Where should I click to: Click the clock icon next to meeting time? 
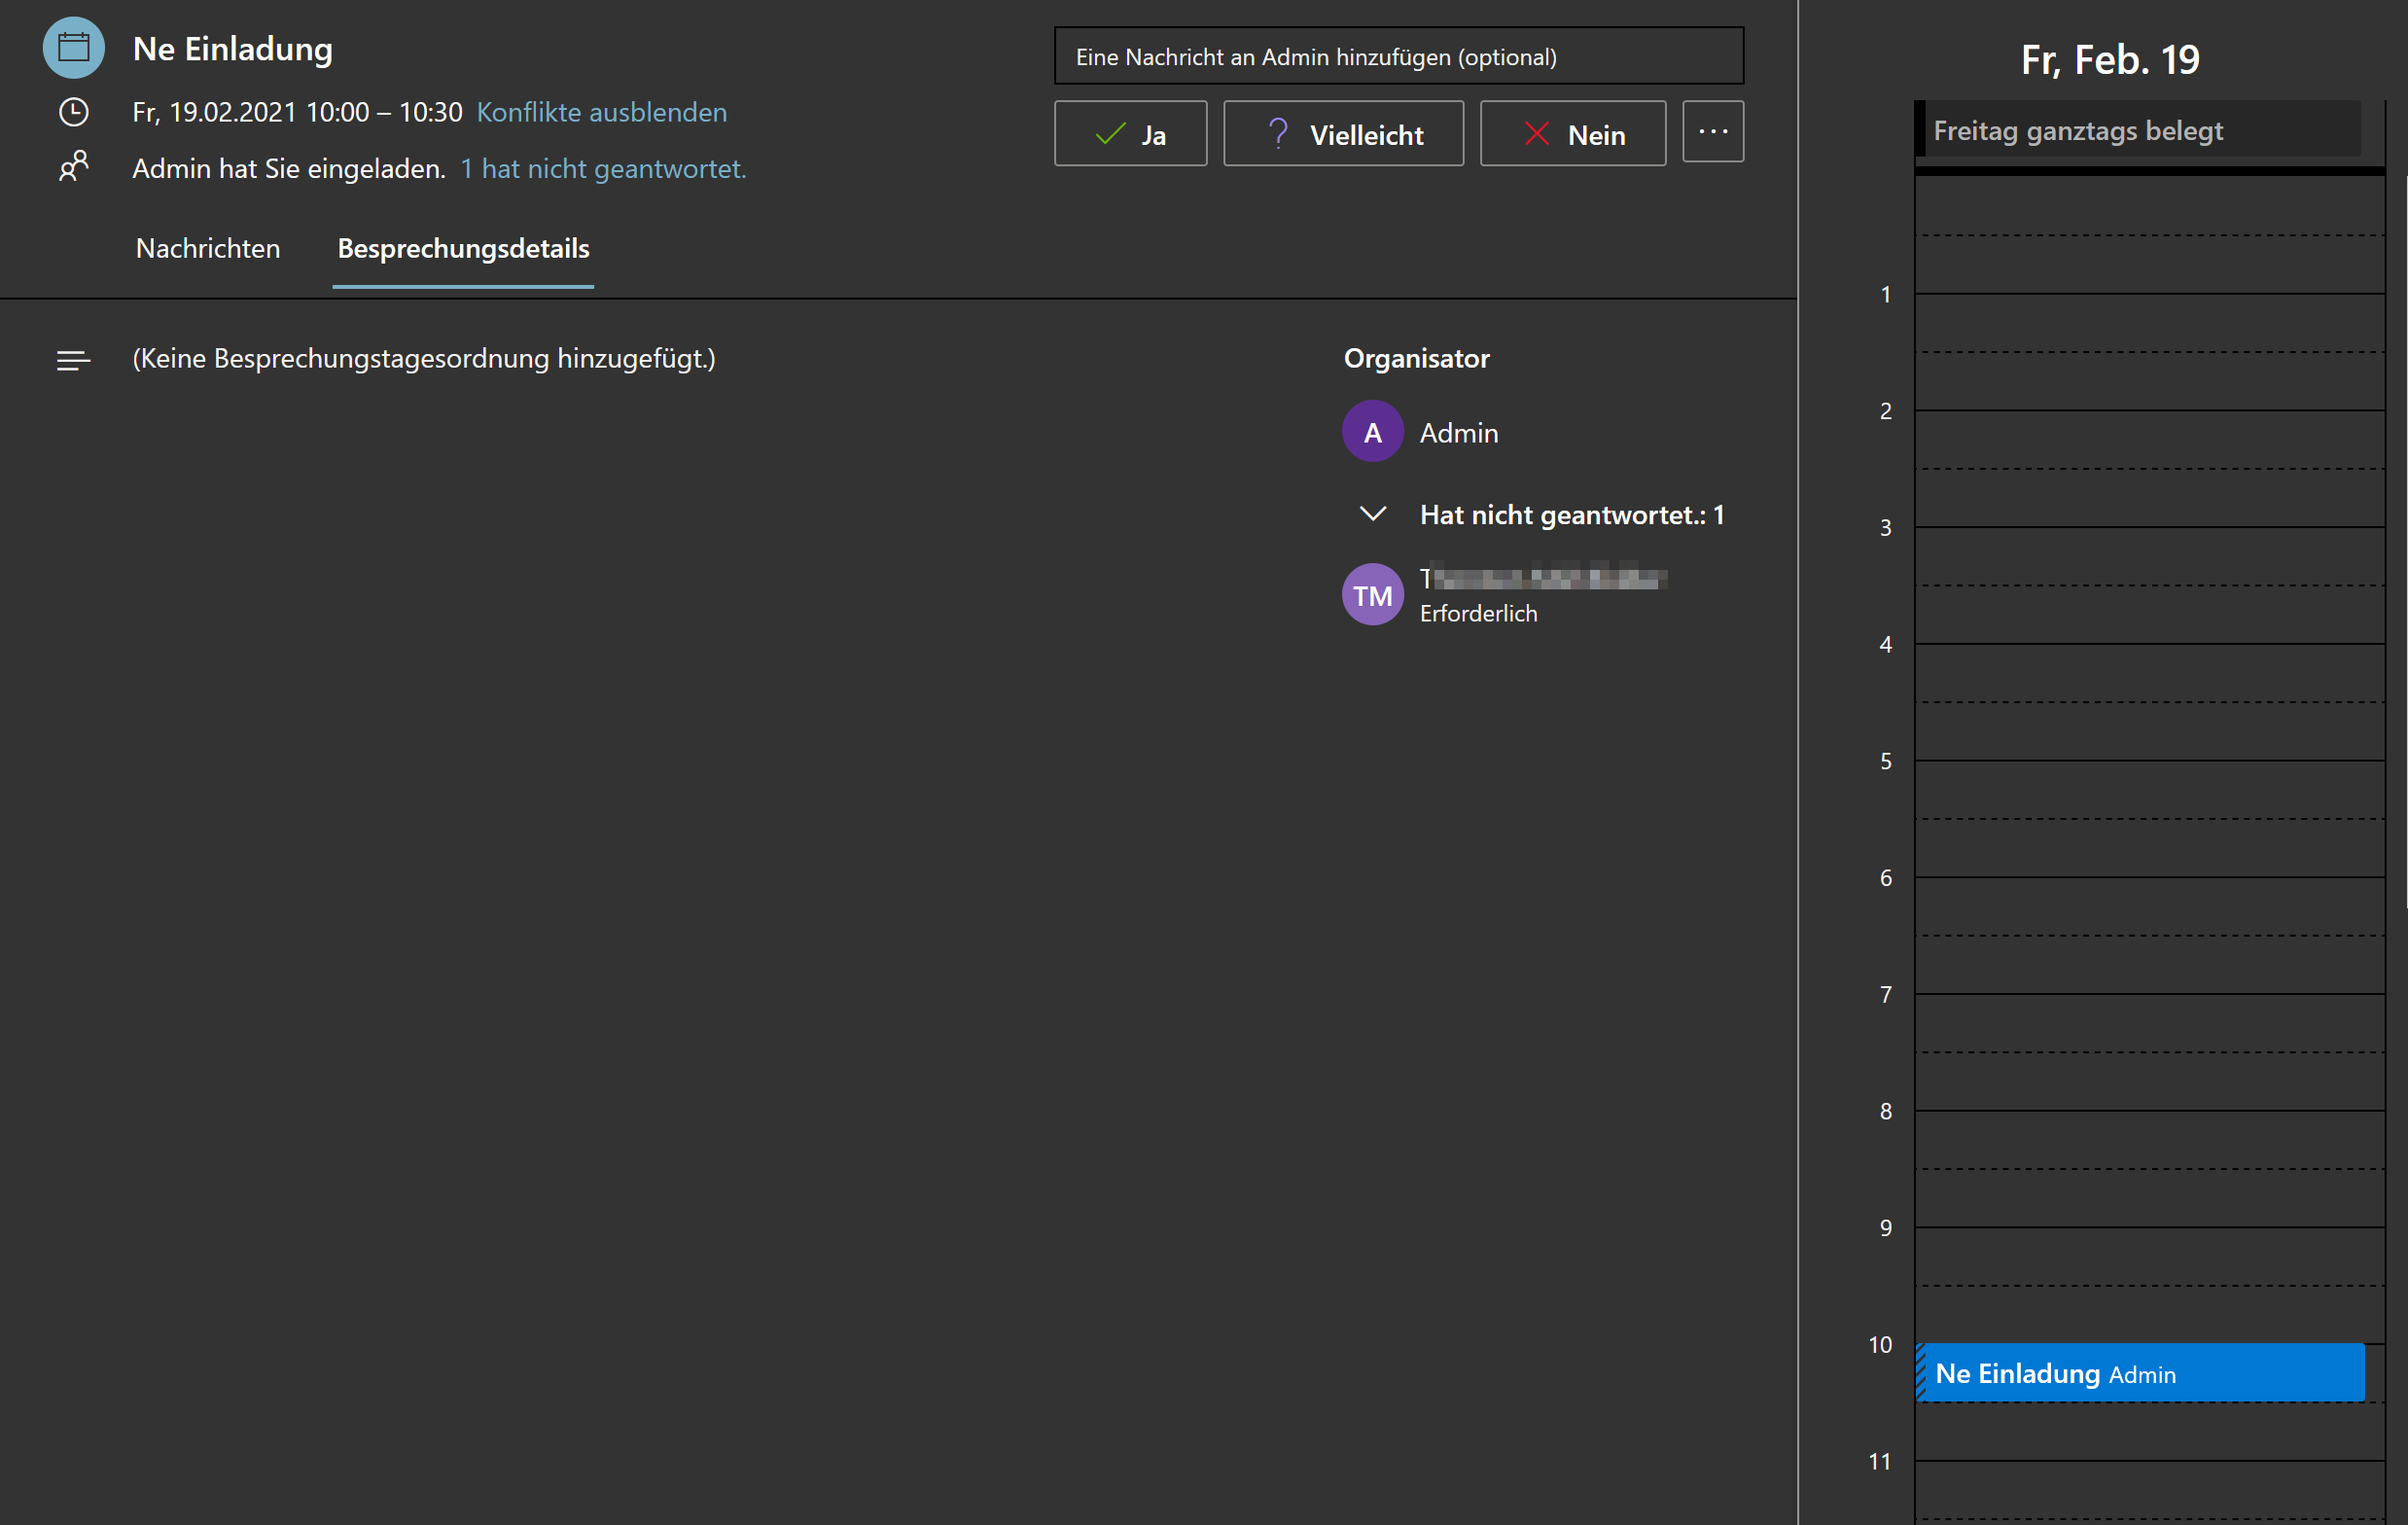coord(73,112)
